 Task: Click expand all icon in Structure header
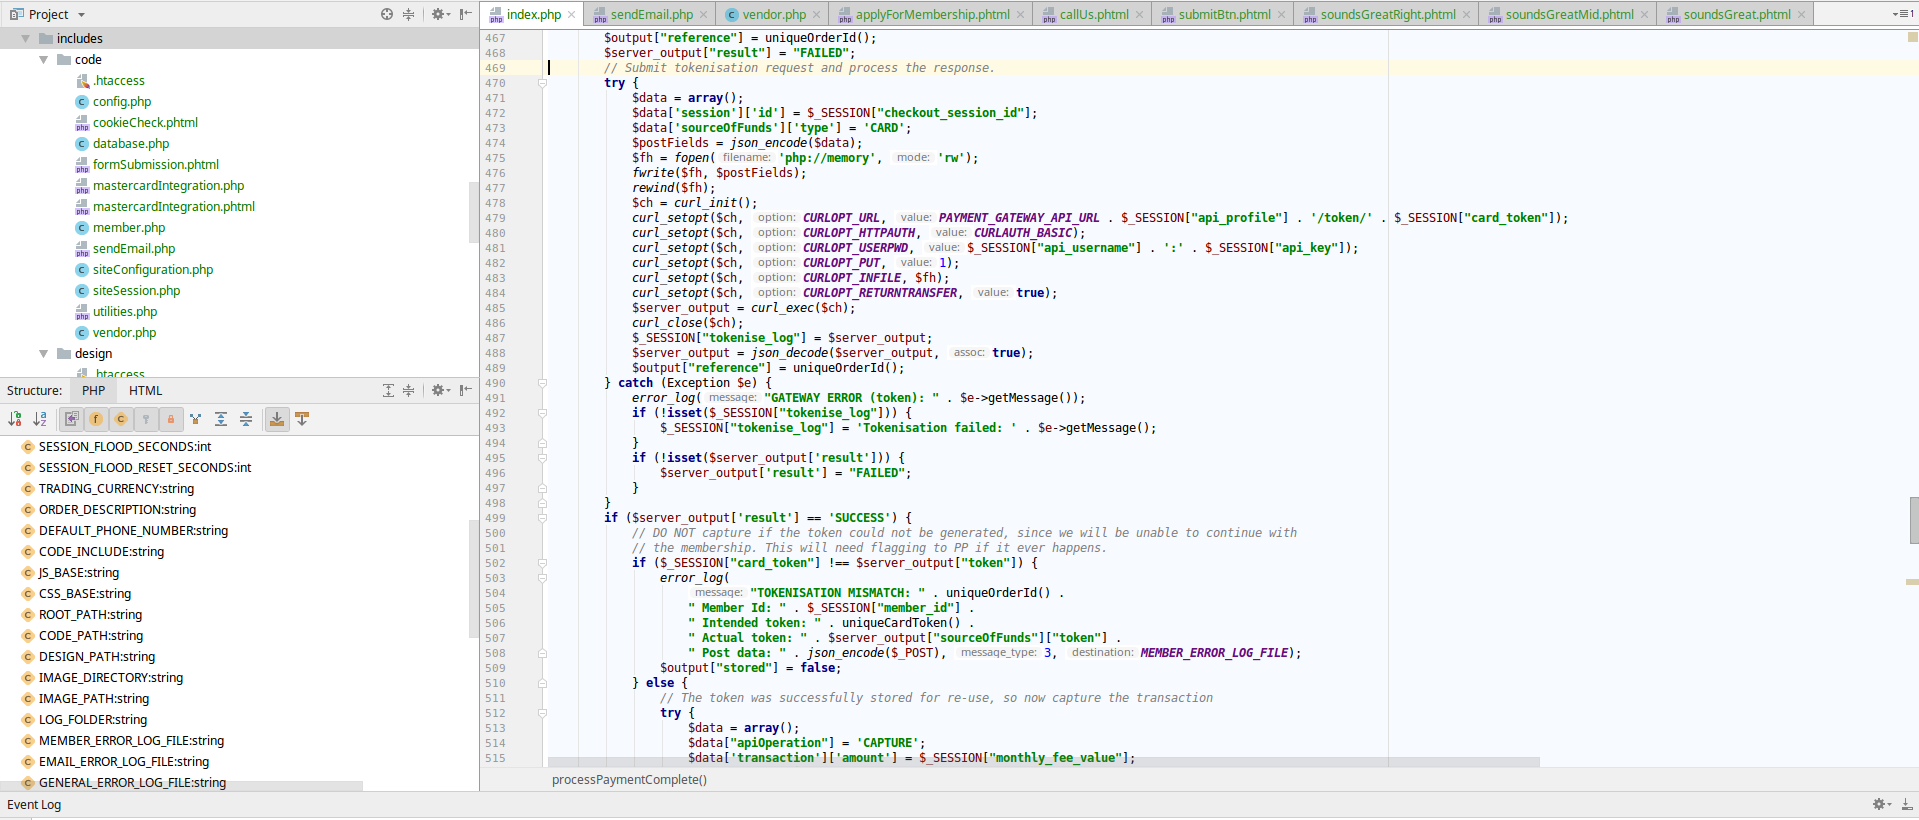tap(388, 390)
